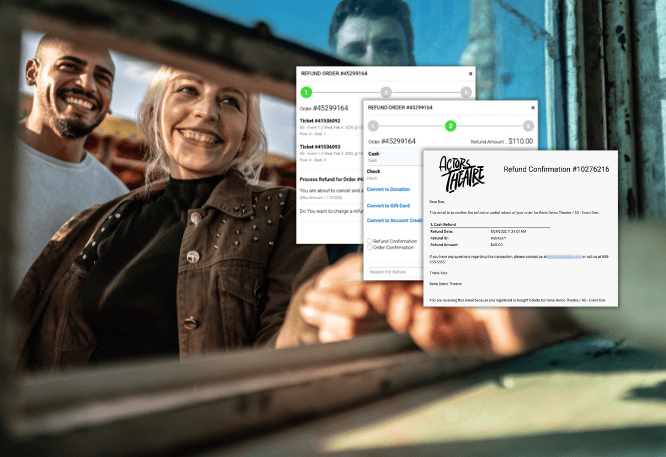Go to gray step 3 in ticket list dialog

[x=466, y=92]
